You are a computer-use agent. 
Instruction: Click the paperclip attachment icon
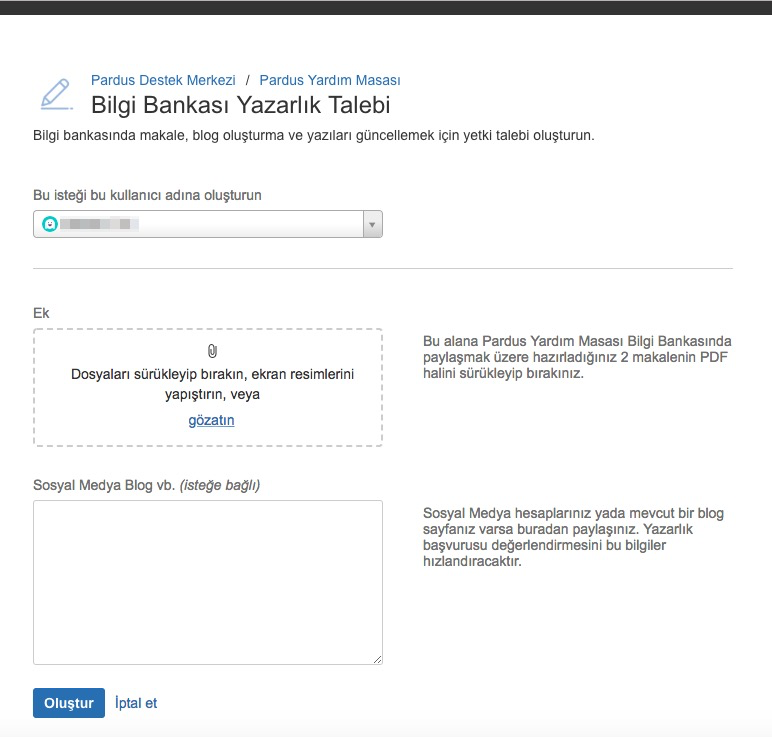click(212, 351)
